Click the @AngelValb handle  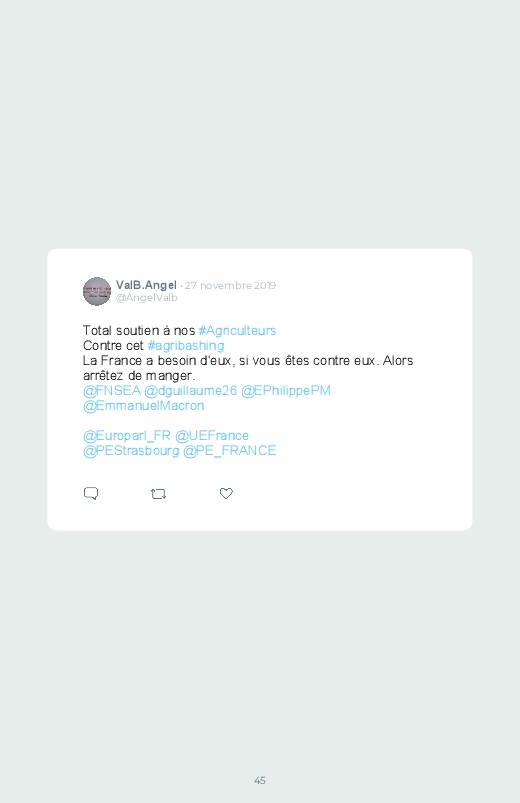click(147, 298)
